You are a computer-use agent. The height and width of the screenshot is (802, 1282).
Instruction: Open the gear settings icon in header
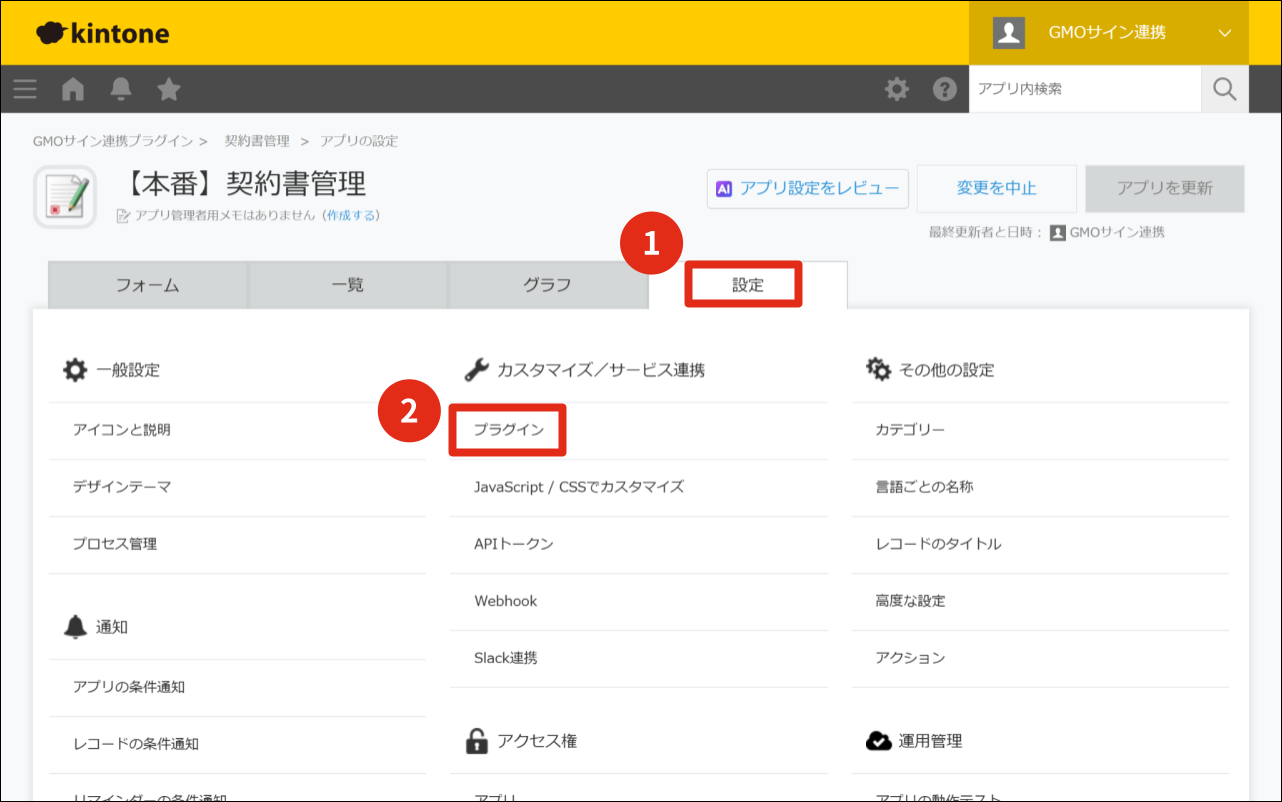tap(897, 89)
